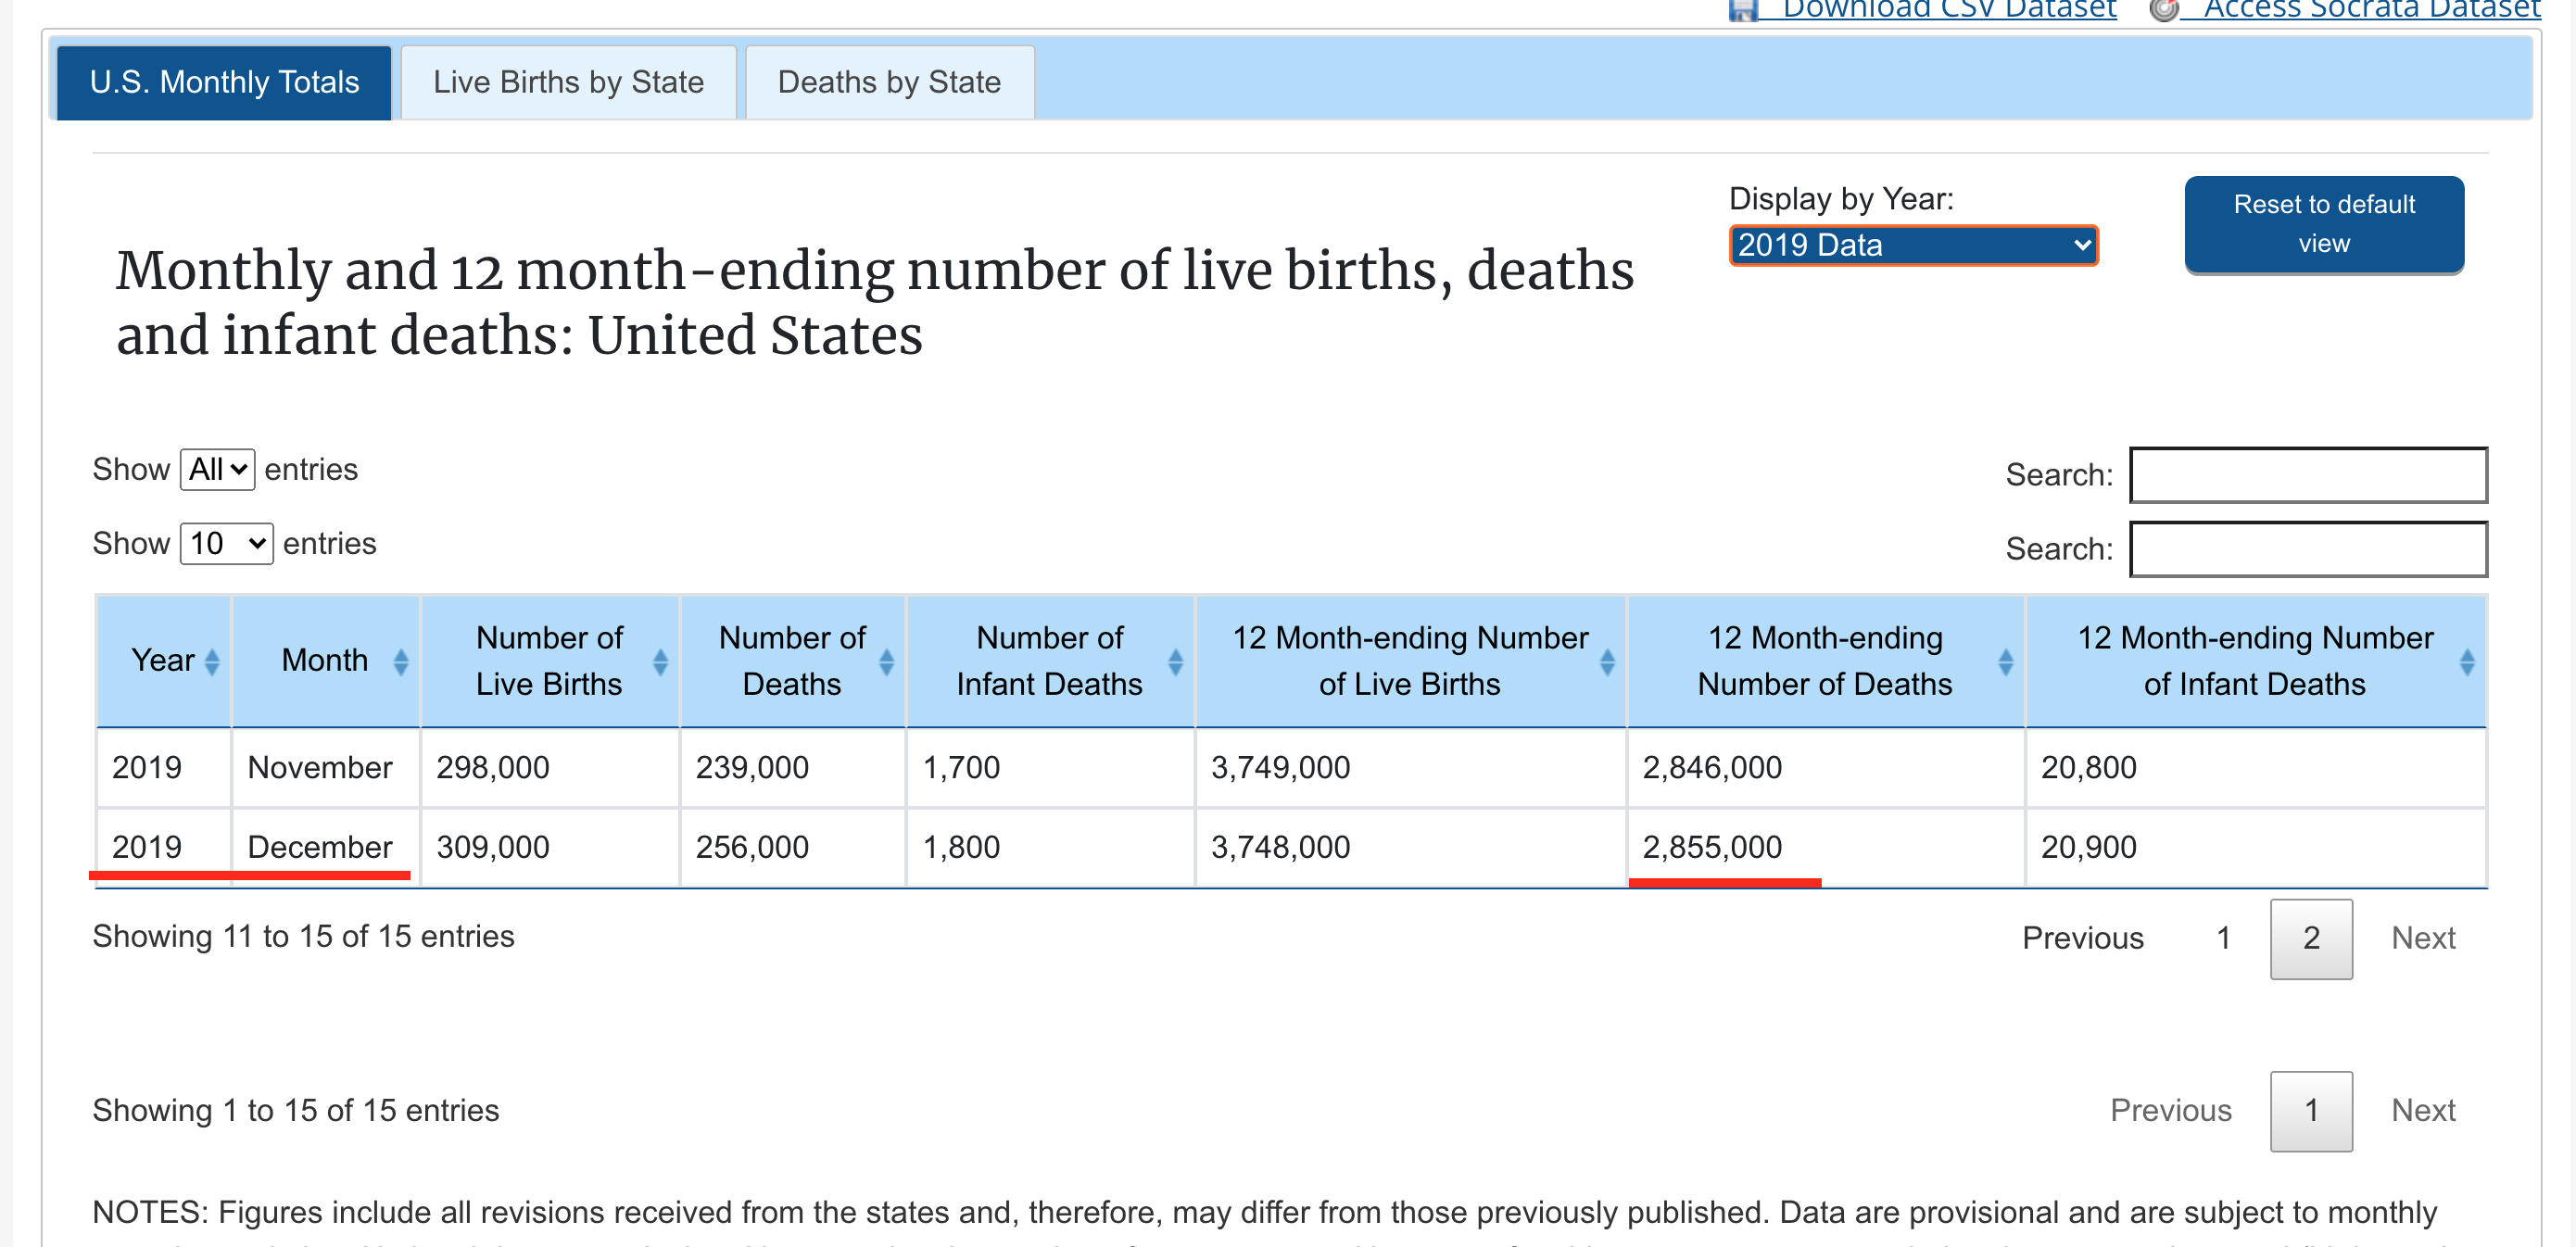The height and width of the screenshot is (1247, 2576).
Task: Sort 12 Month-ending Infant Deaths column
Action: [x=2466, y=661]
